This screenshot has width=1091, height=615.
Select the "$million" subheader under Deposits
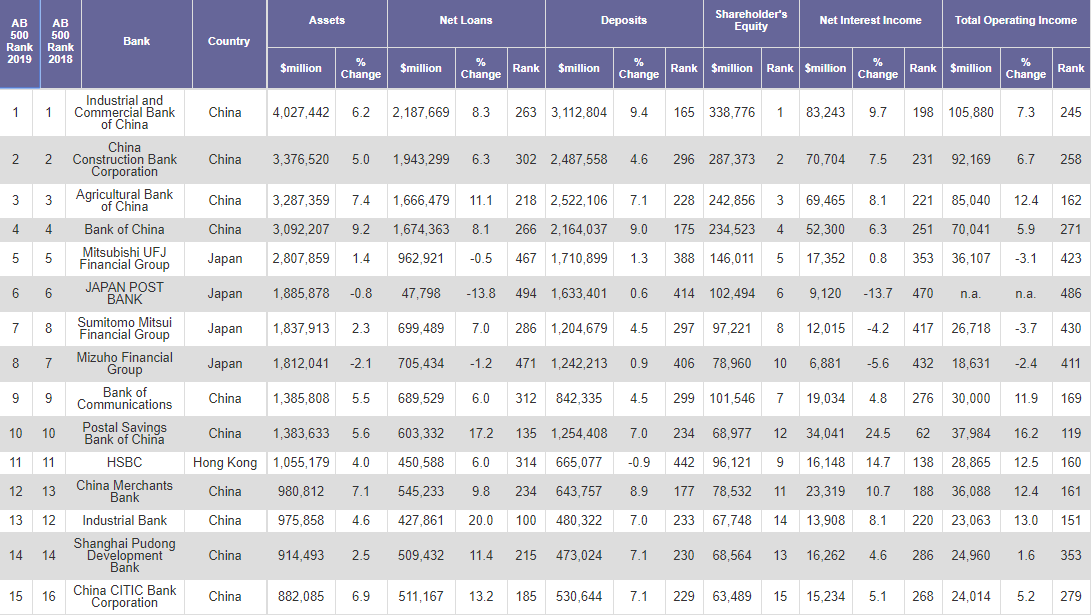(x=579, y=68)
